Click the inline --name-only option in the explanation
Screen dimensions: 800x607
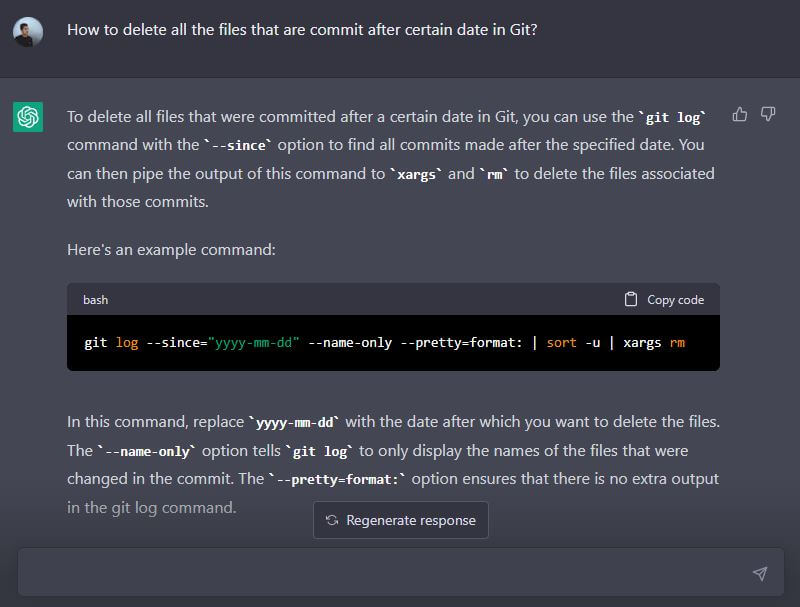tap(145, 451)
